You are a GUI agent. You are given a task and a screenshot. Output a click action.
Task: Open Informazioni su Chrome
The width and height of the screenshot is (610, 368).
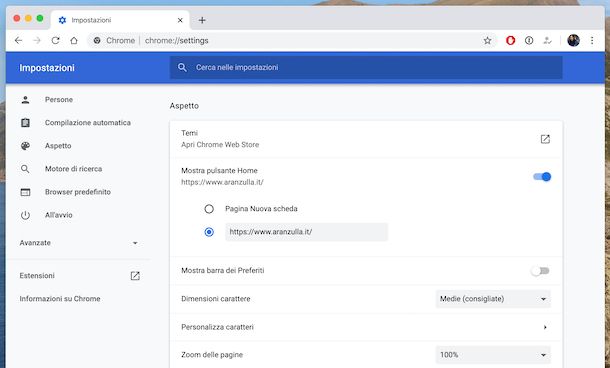60,299
